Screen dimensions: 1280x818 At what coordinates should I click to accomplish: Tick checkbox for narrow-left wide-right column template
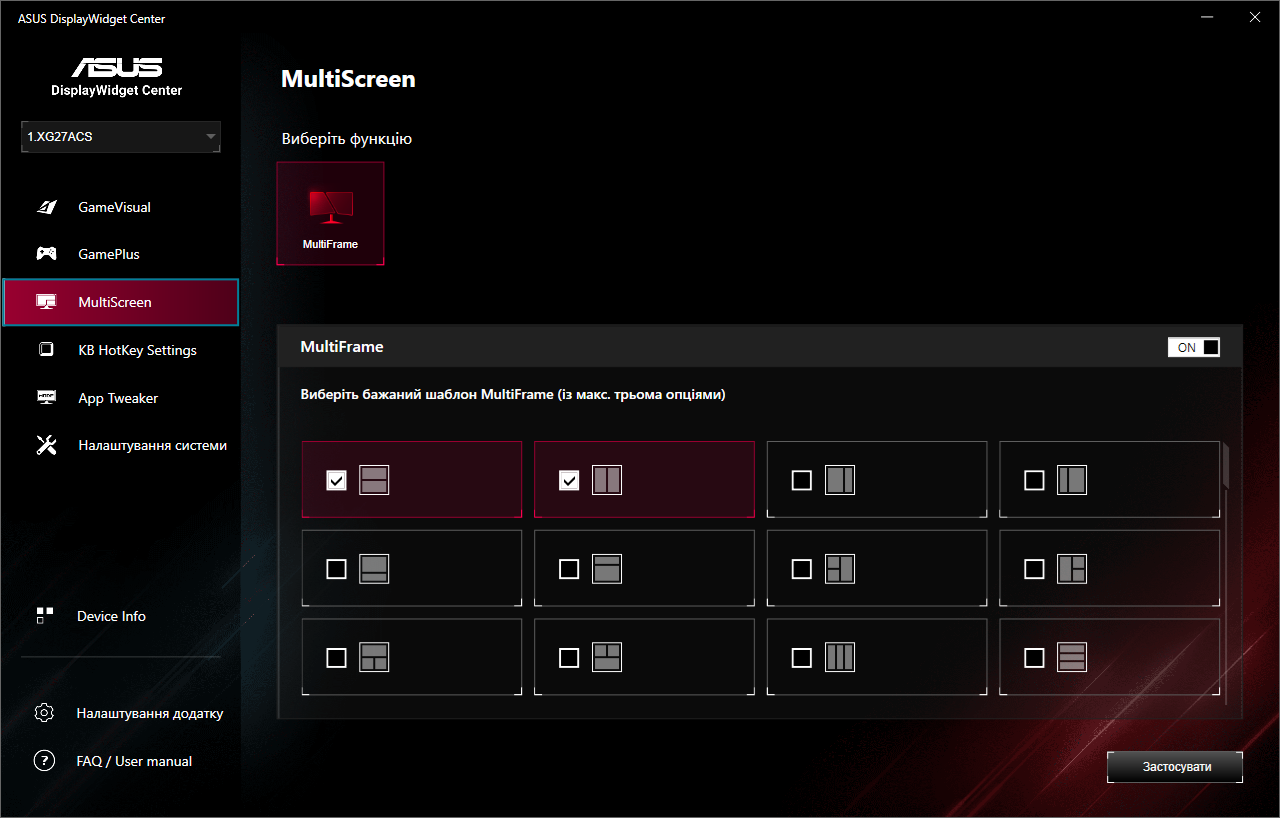(x=1034, y=481)
